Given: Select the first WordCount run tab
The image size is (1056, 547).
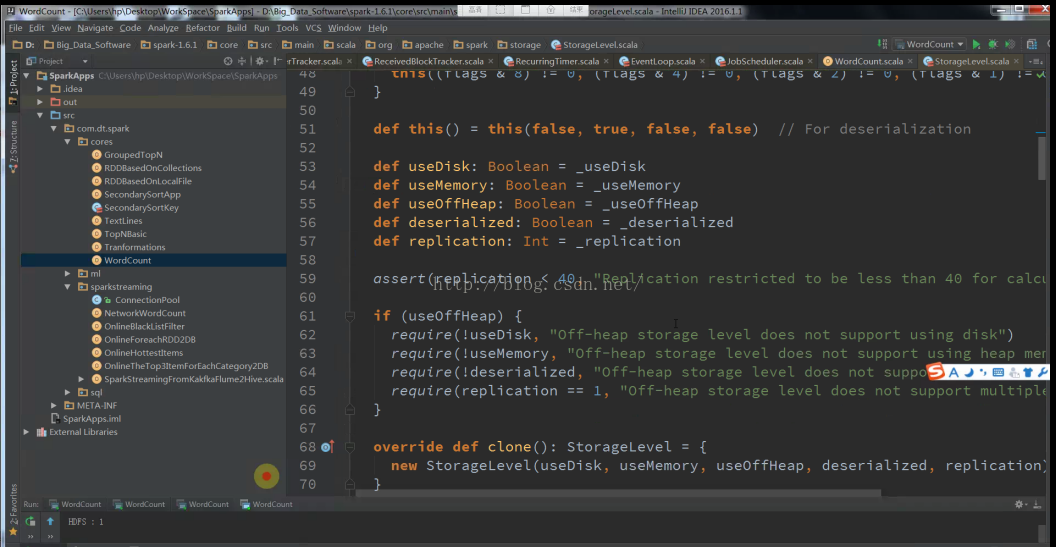Looking at the screenshot, I should pyautogui.click(x=74, y=504).
